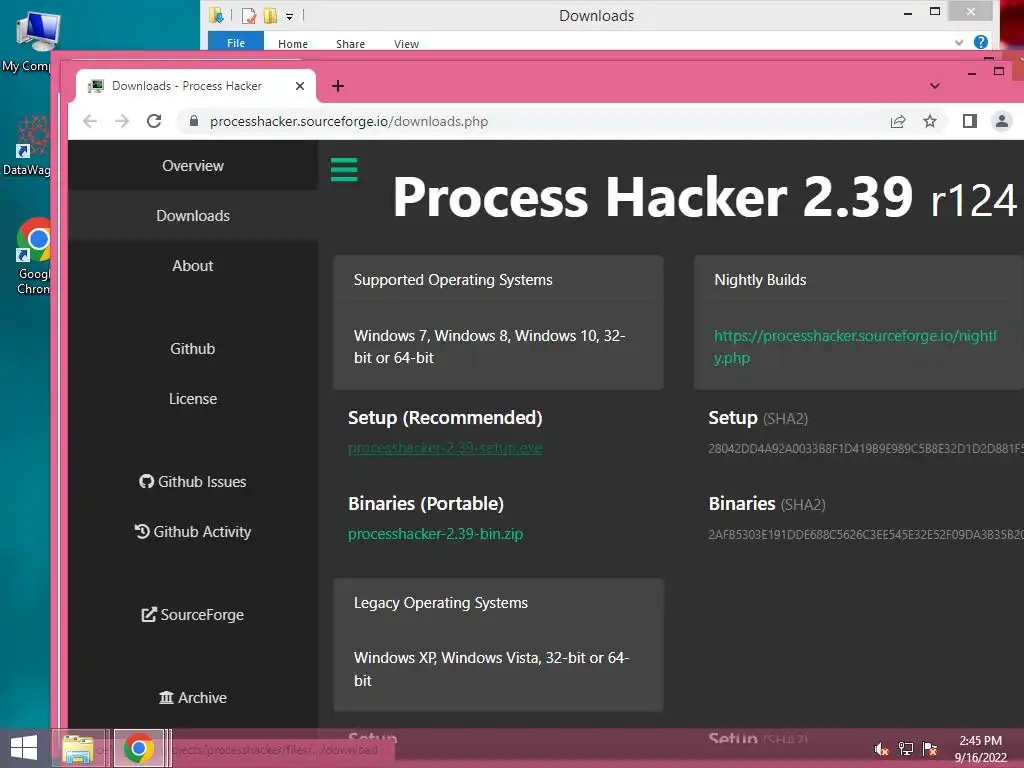Toggle the Chrome side panel icon
The width and height of the screenshot is (1024, 768).
[x=970, y=121]
